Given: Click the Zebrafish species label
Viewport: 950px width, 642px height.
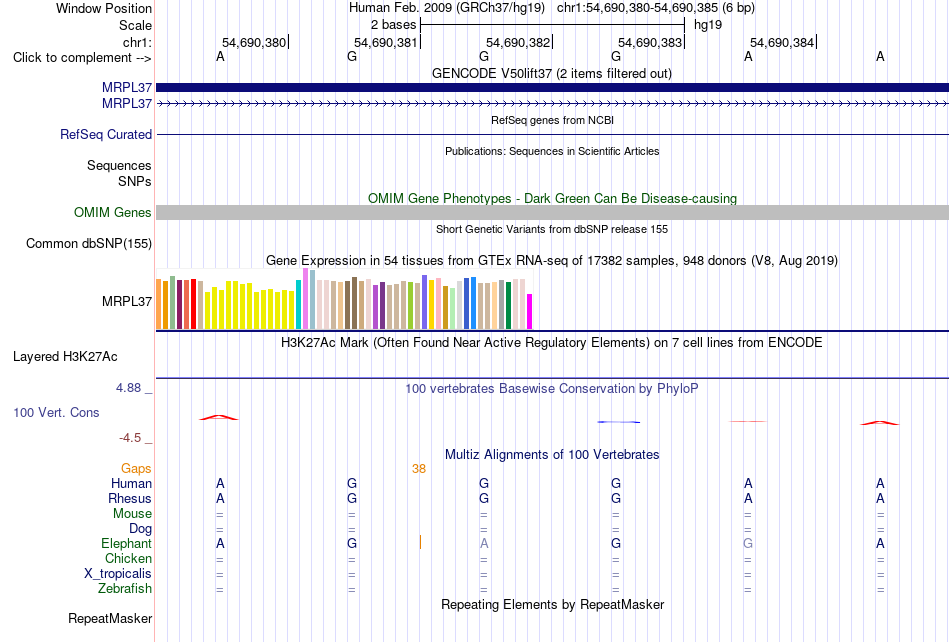Looking at the screenshot, I should click(x=125, y=588).
